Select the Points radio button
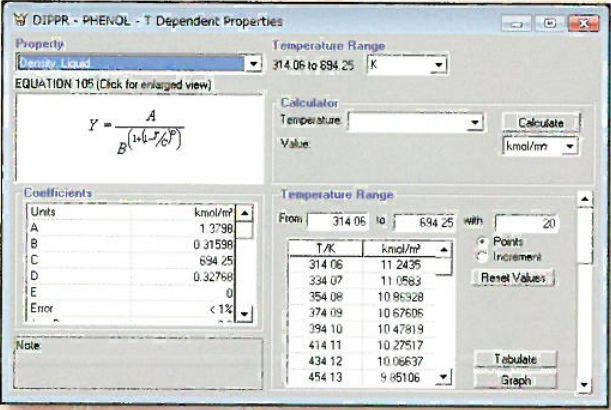The width and height of the screenshot is (611, 410). click(482, 242)
